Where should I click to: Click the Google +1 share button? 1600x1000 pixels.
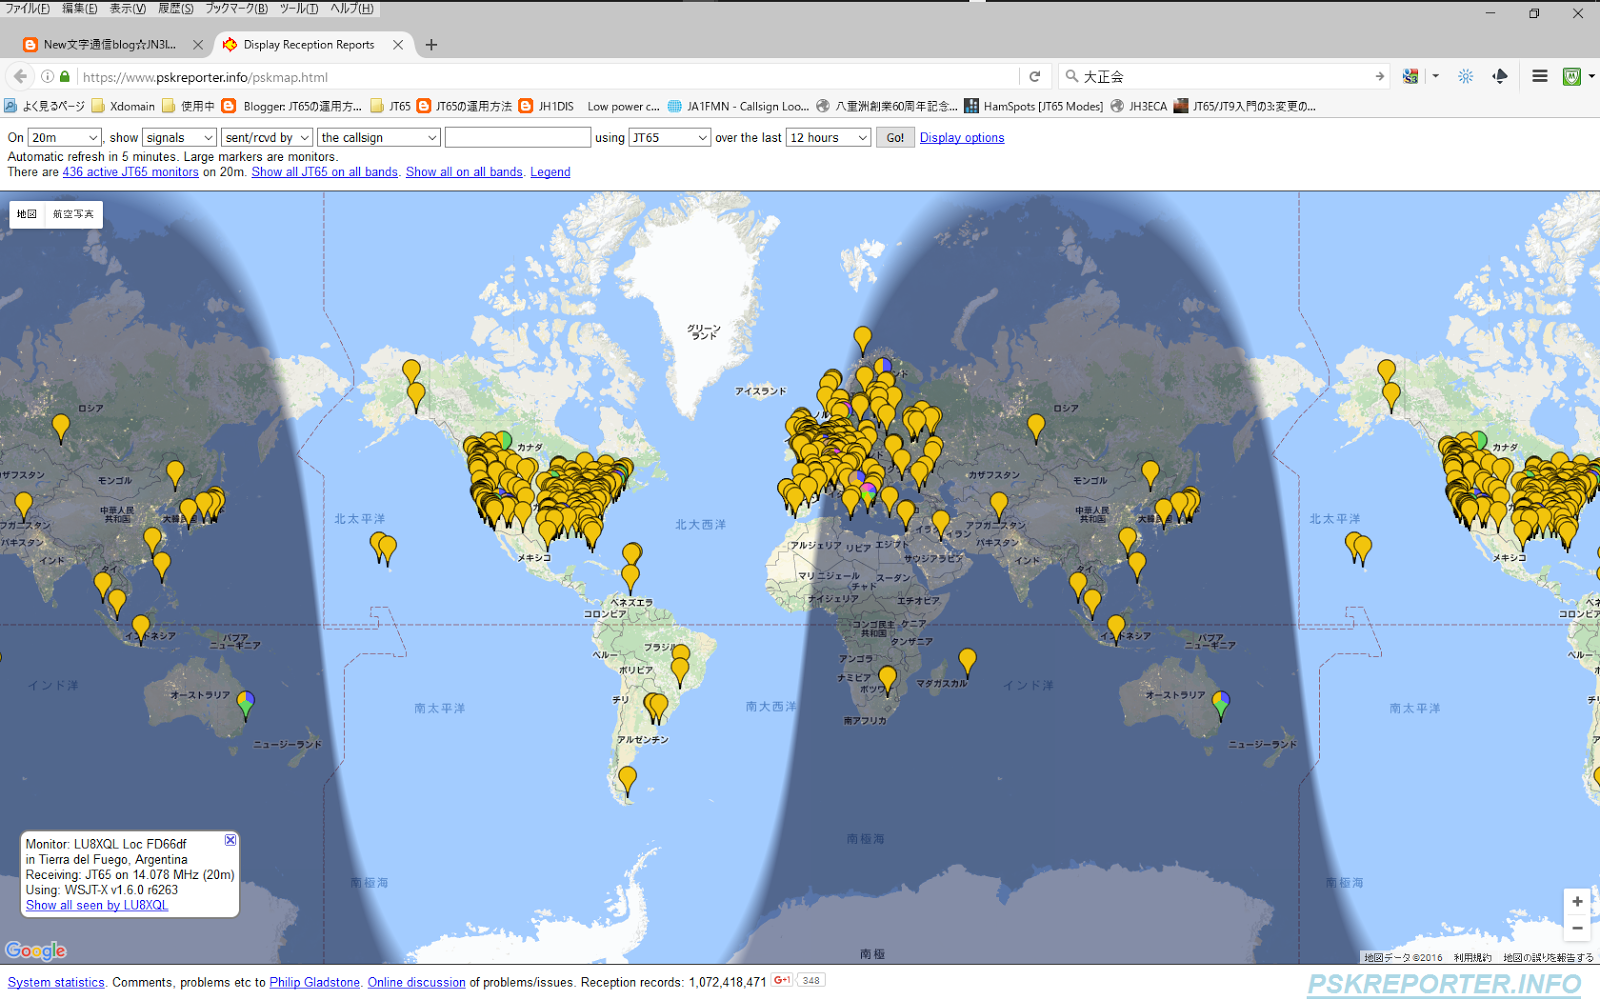[x=782, y=980]
